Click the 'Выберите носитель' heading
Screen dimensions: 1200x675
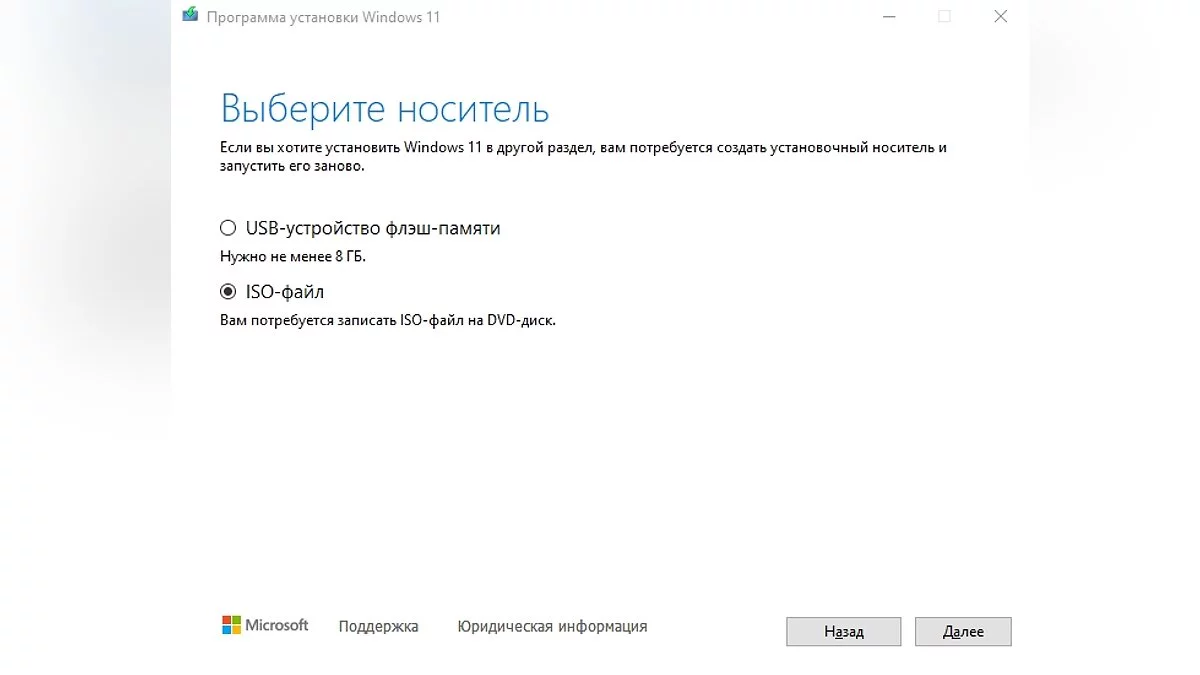tap(385, 108)
